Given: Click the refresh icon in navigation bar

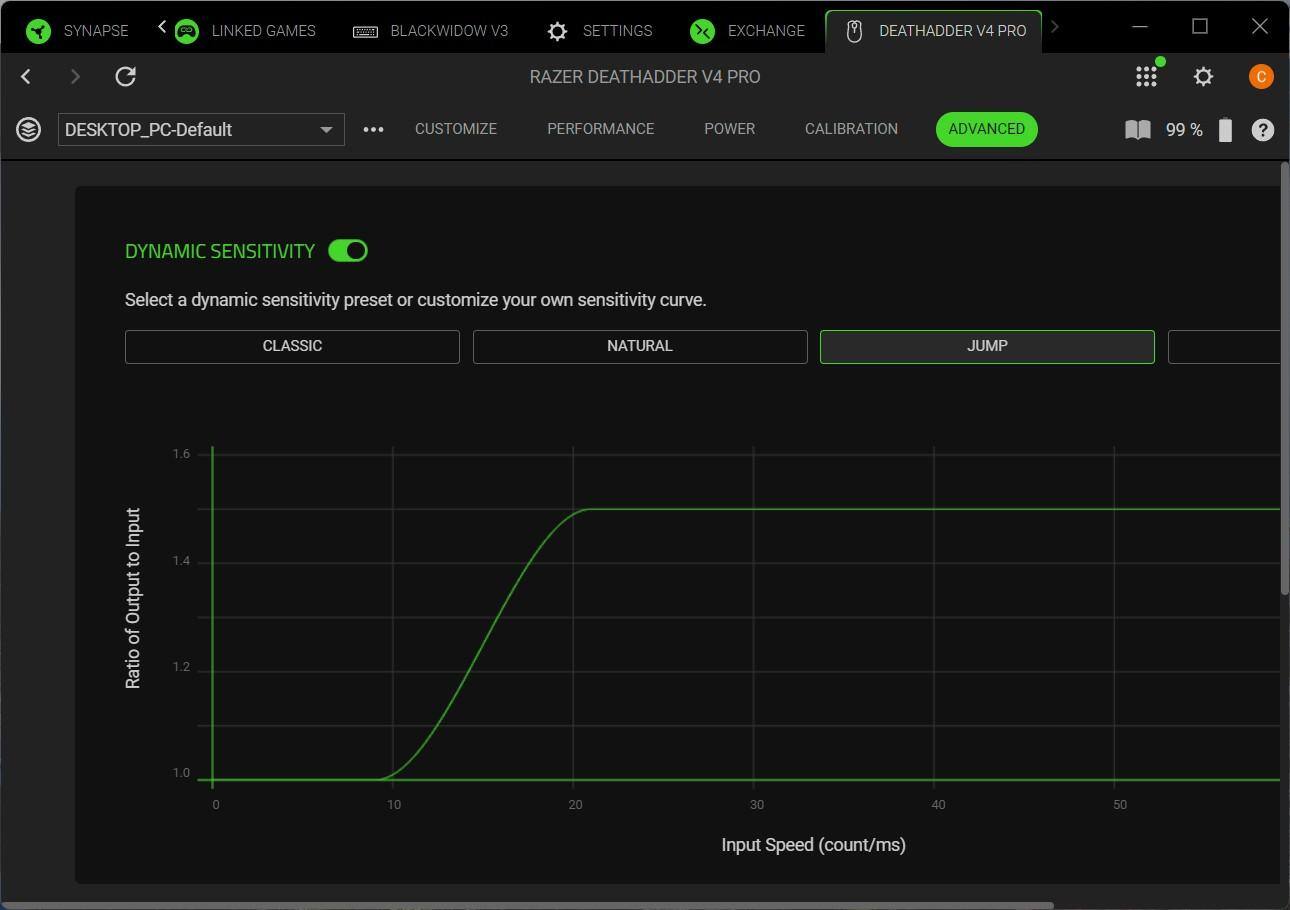Looking at the screenshot, I should (125, 77).
